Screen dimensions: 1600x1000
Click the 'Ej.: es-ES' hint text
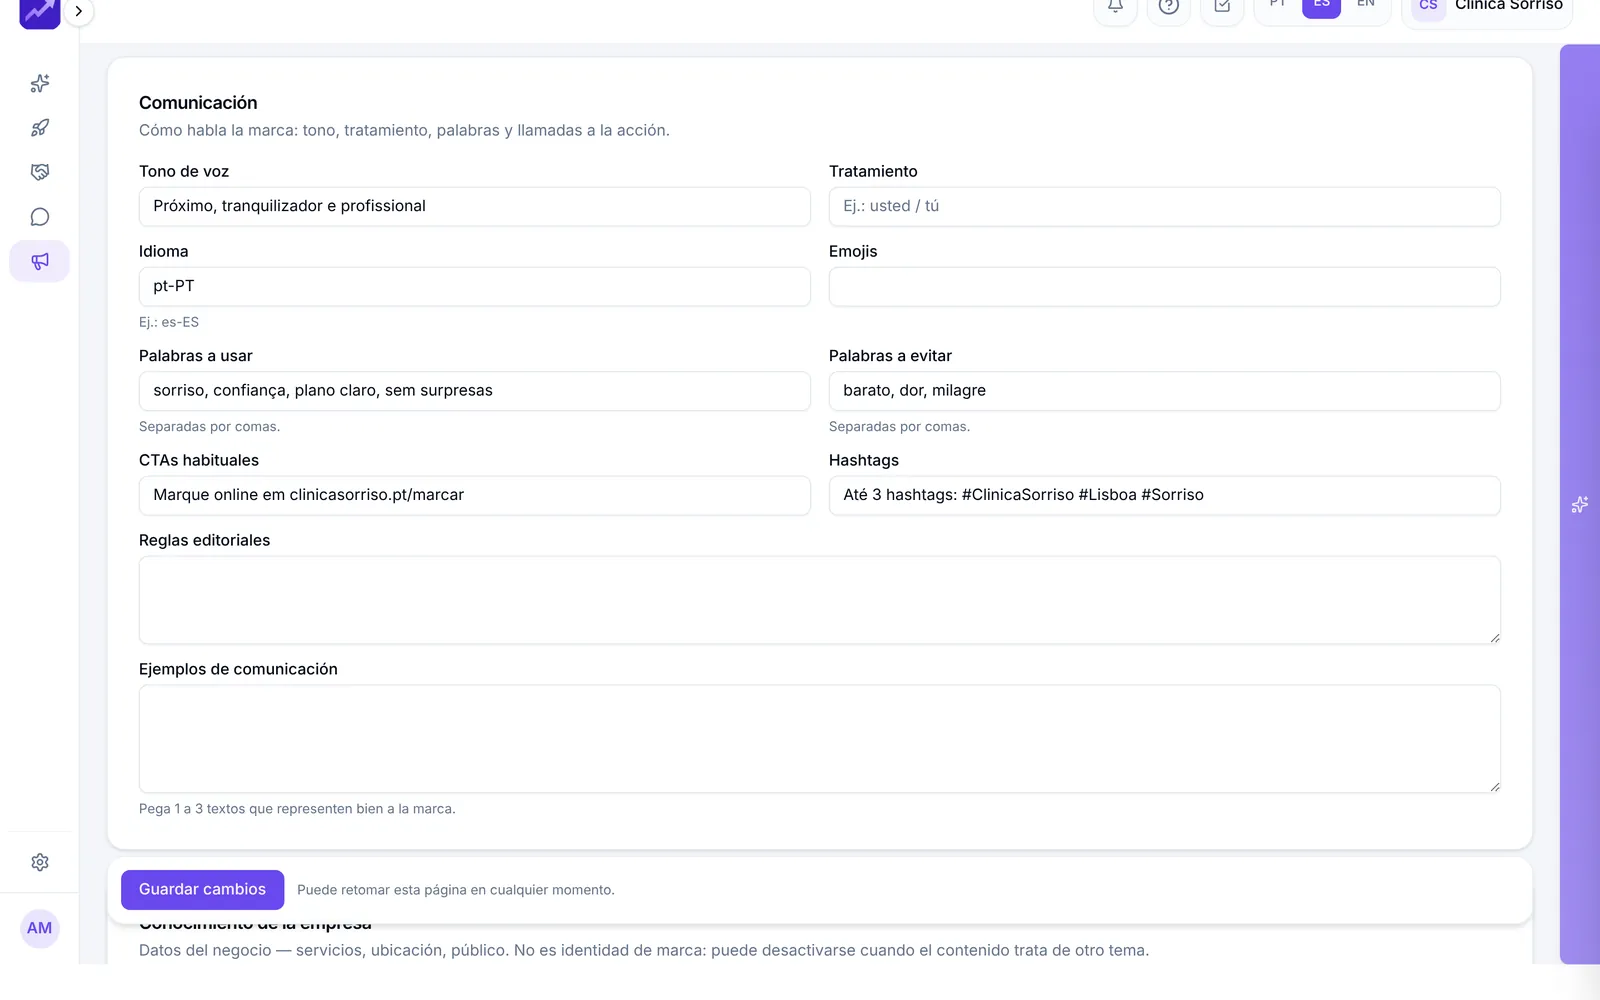pos(169,322)
